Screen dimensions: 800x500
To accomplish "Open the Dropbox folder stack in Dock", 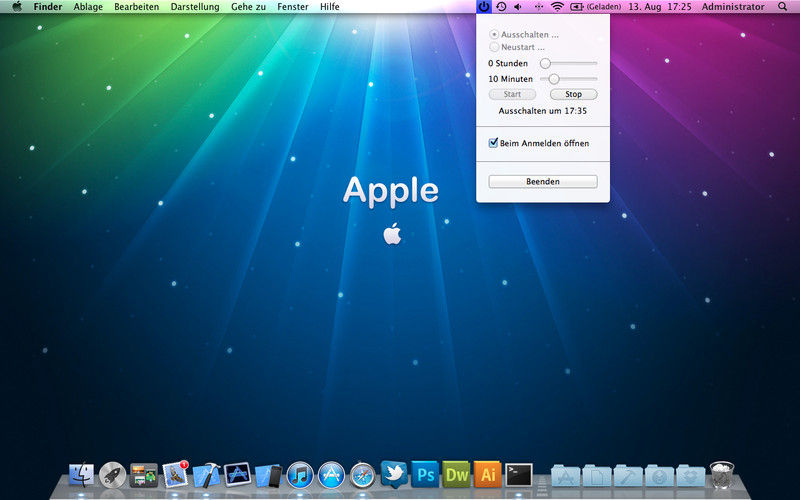I will click(x=691, y=476).
